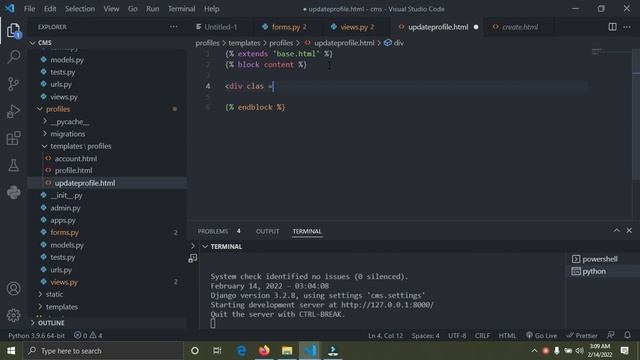Open the File menu
The image size is (640, 360).
coord(29,9)
